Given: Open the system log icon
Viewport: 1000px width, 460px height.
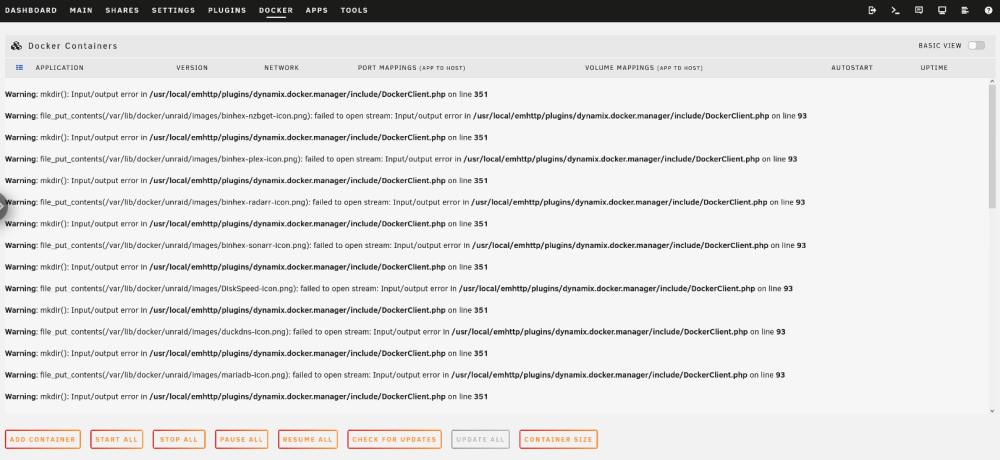Looking at the screenshot, I should (x=965, y=10).
